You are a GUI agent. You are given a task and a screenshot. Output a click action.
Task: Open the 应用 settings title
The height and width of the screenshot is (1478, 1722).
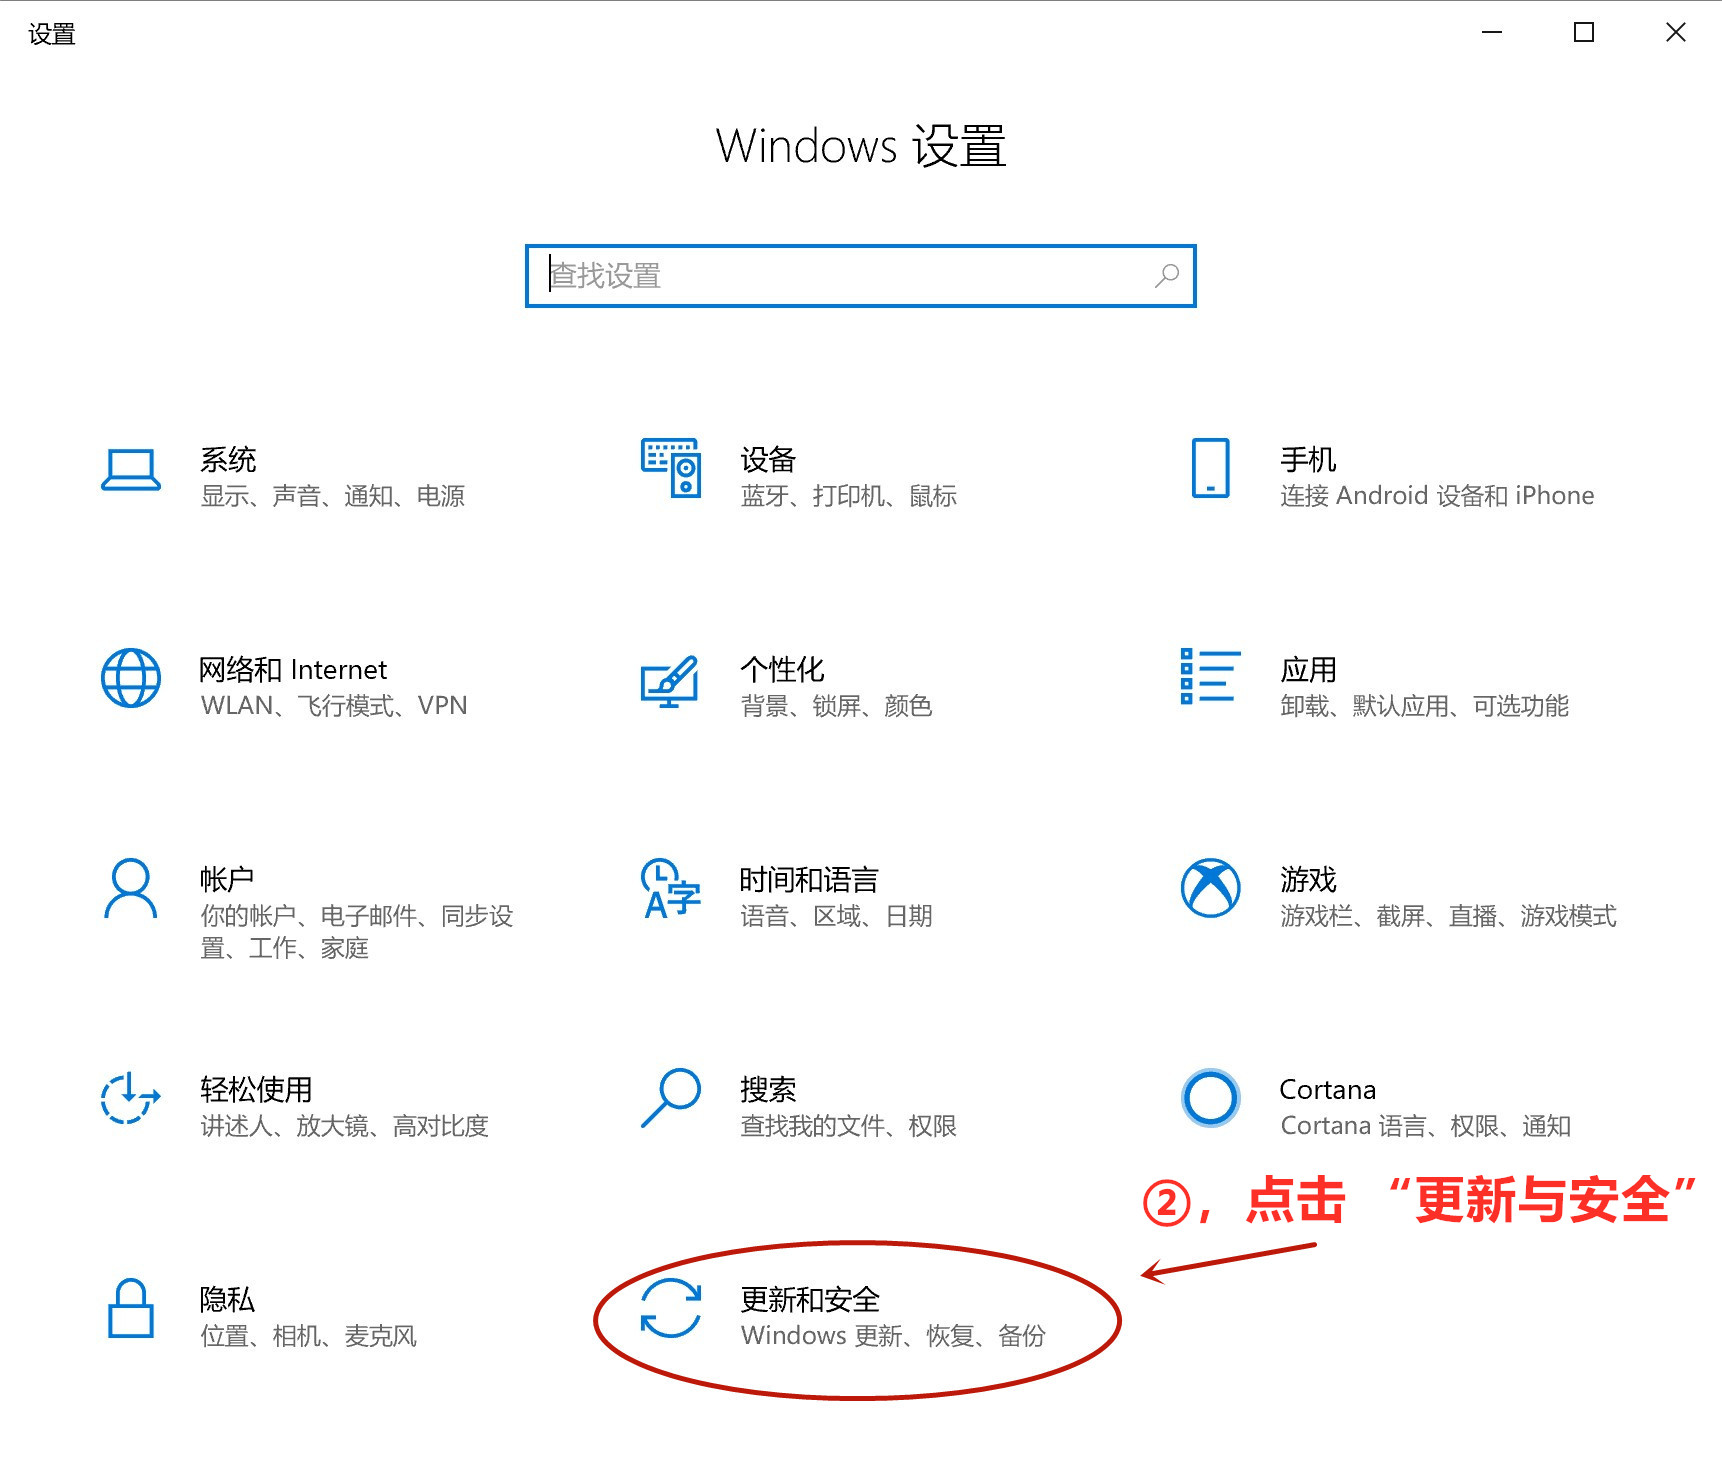1308,670
